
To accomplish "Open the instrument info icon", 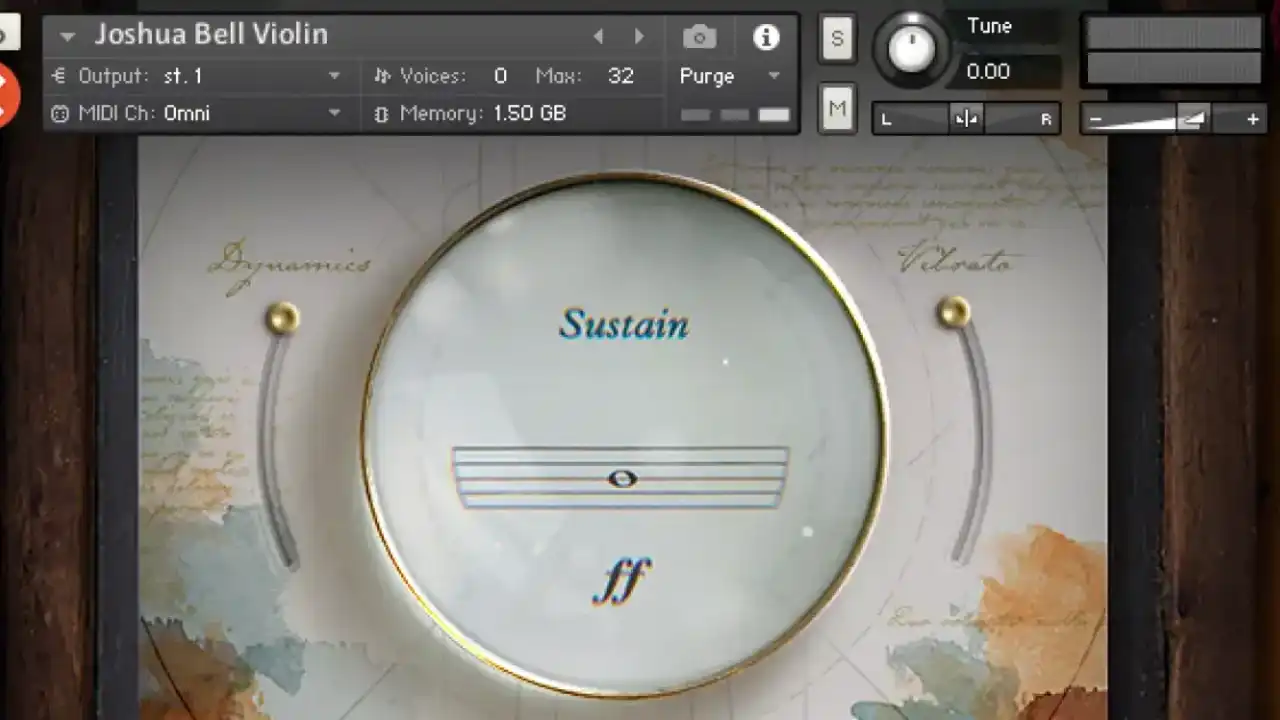I will point(766,38).
